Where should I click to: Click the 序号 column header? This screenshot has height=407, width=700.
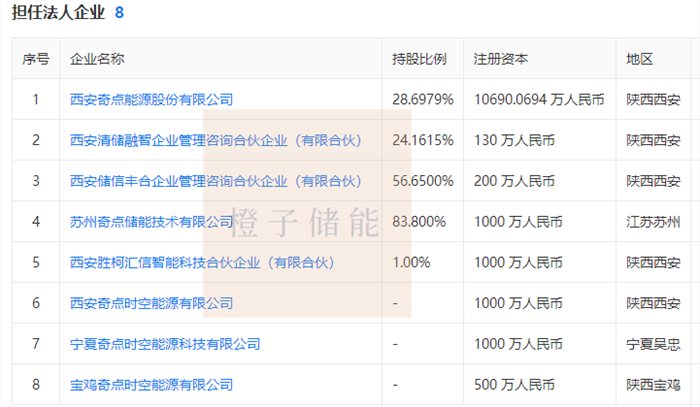36,59
